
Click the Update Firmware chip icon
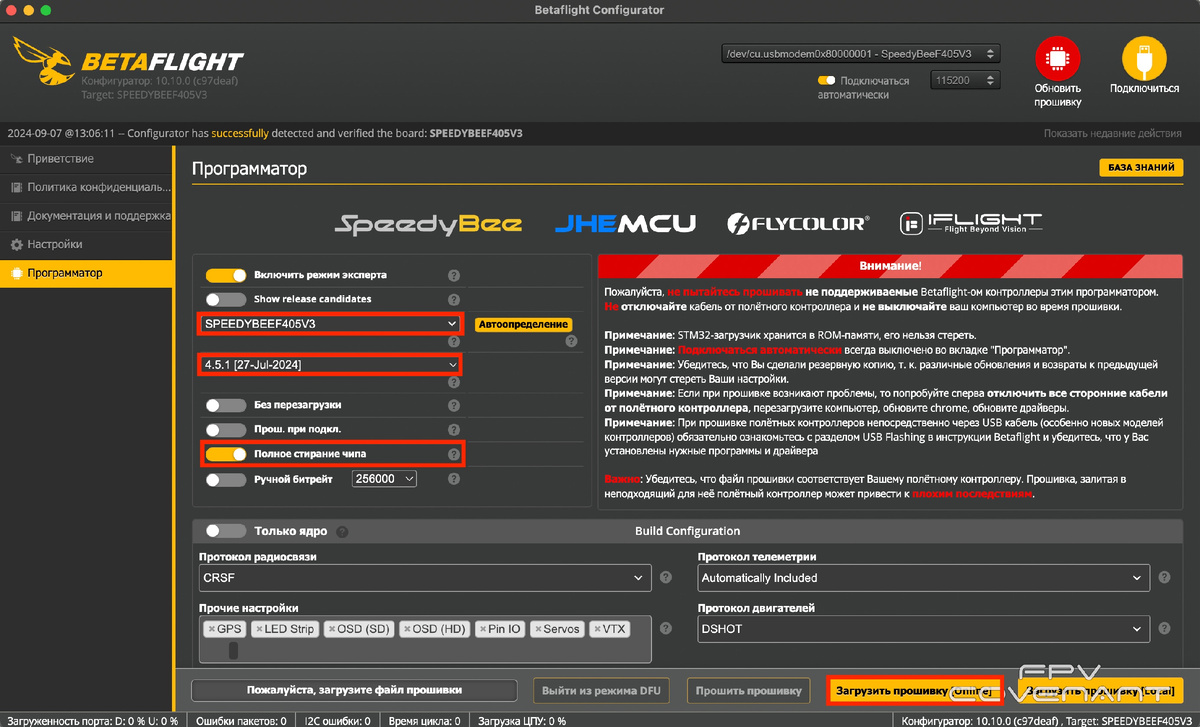pos(1058,58)
